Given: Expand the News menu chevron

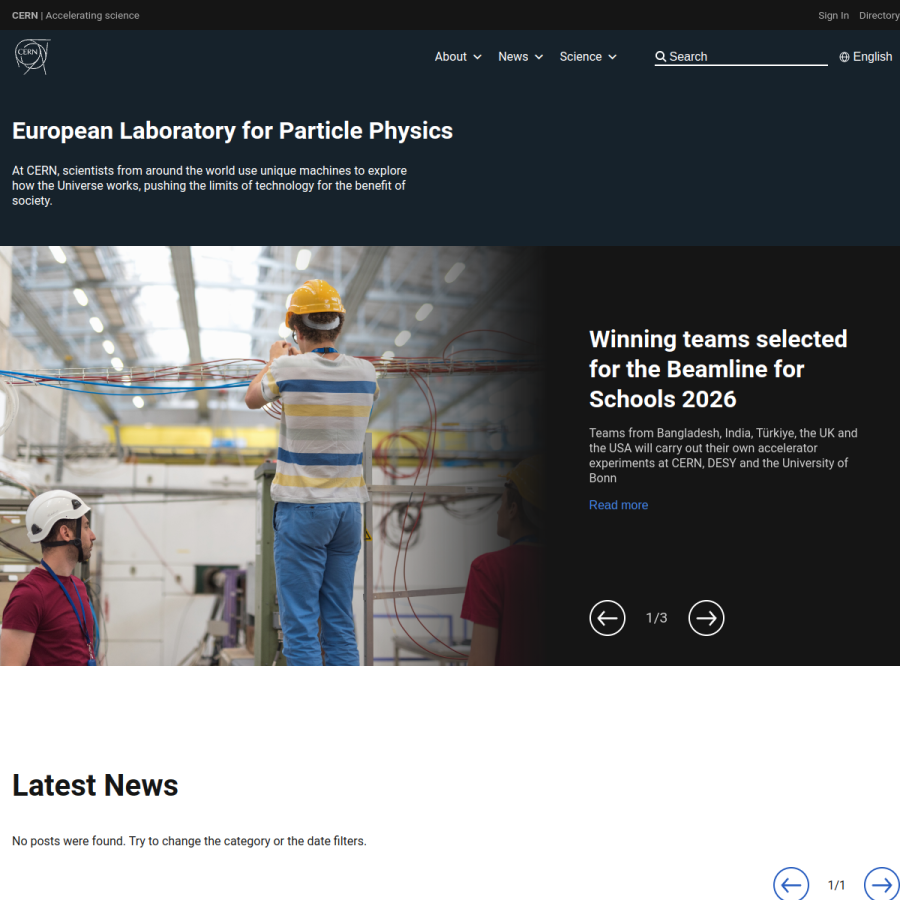Looking at the screenshot, I should pos(538,57).
